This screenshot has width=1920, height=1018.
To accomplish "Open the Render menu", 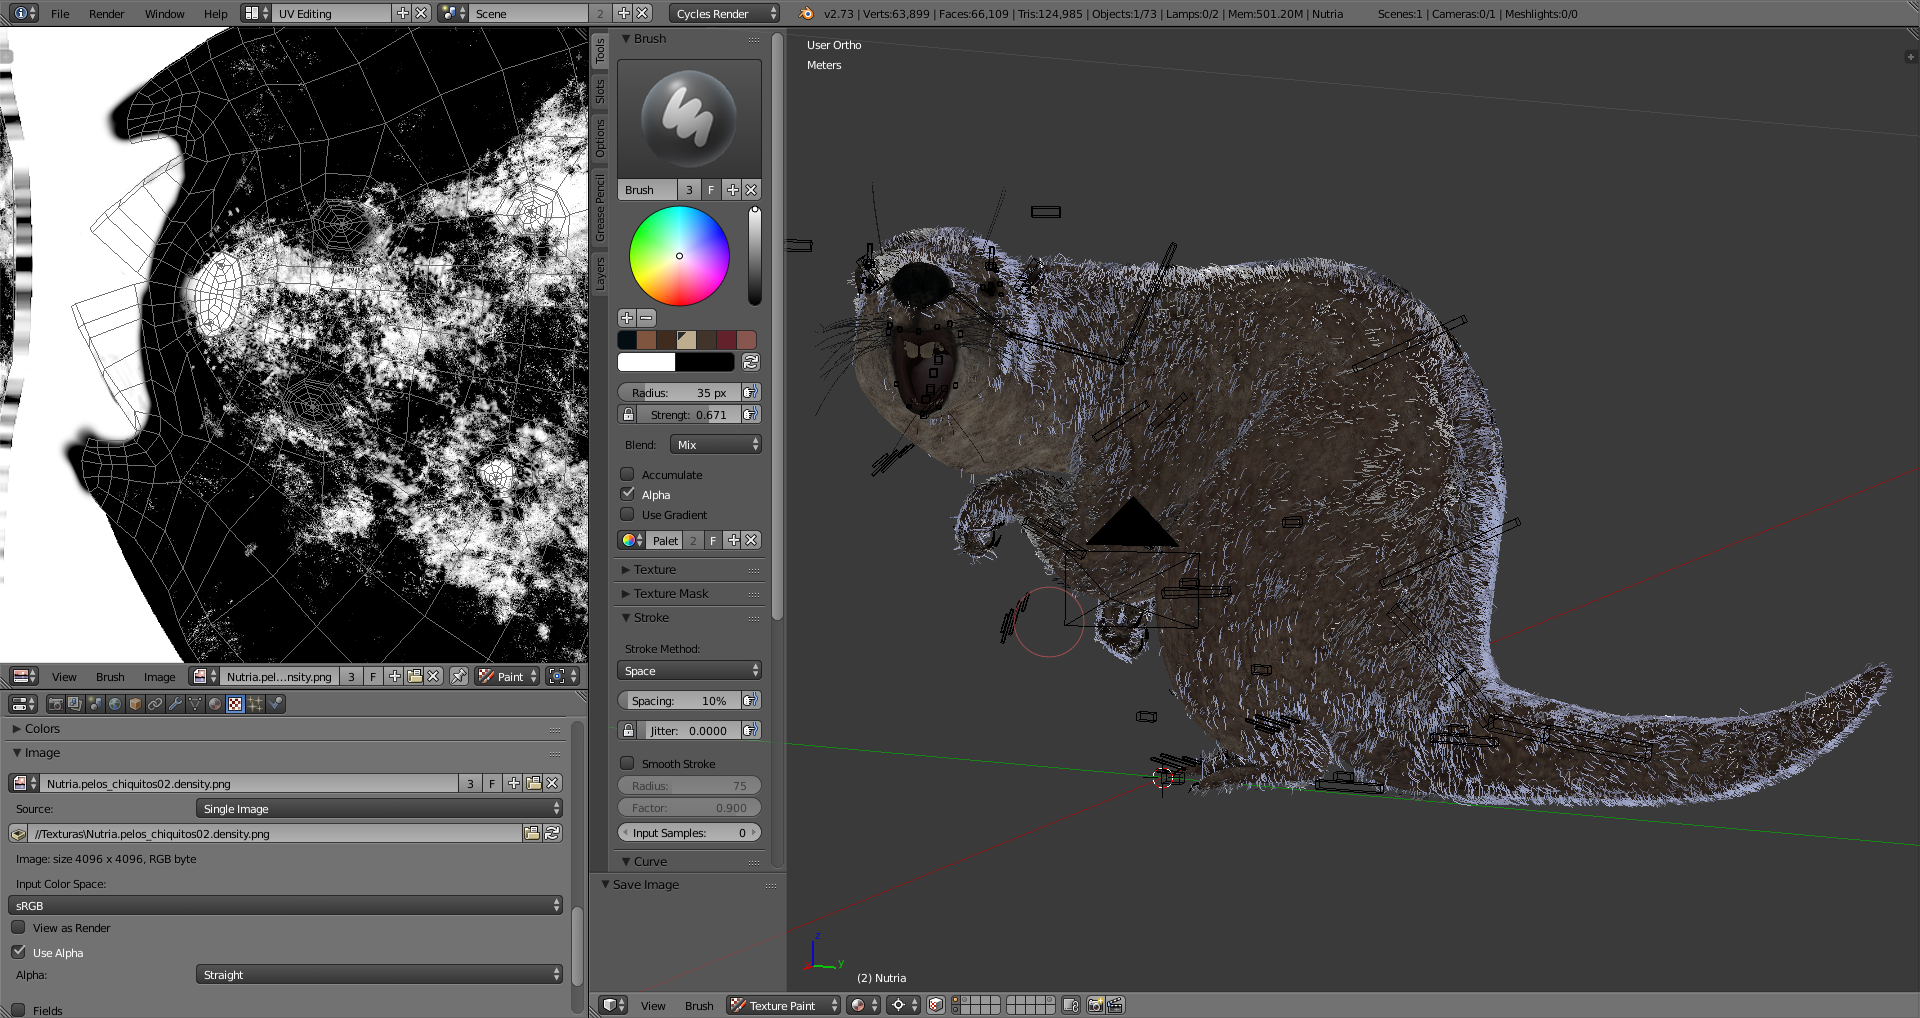I will point(106,14).
